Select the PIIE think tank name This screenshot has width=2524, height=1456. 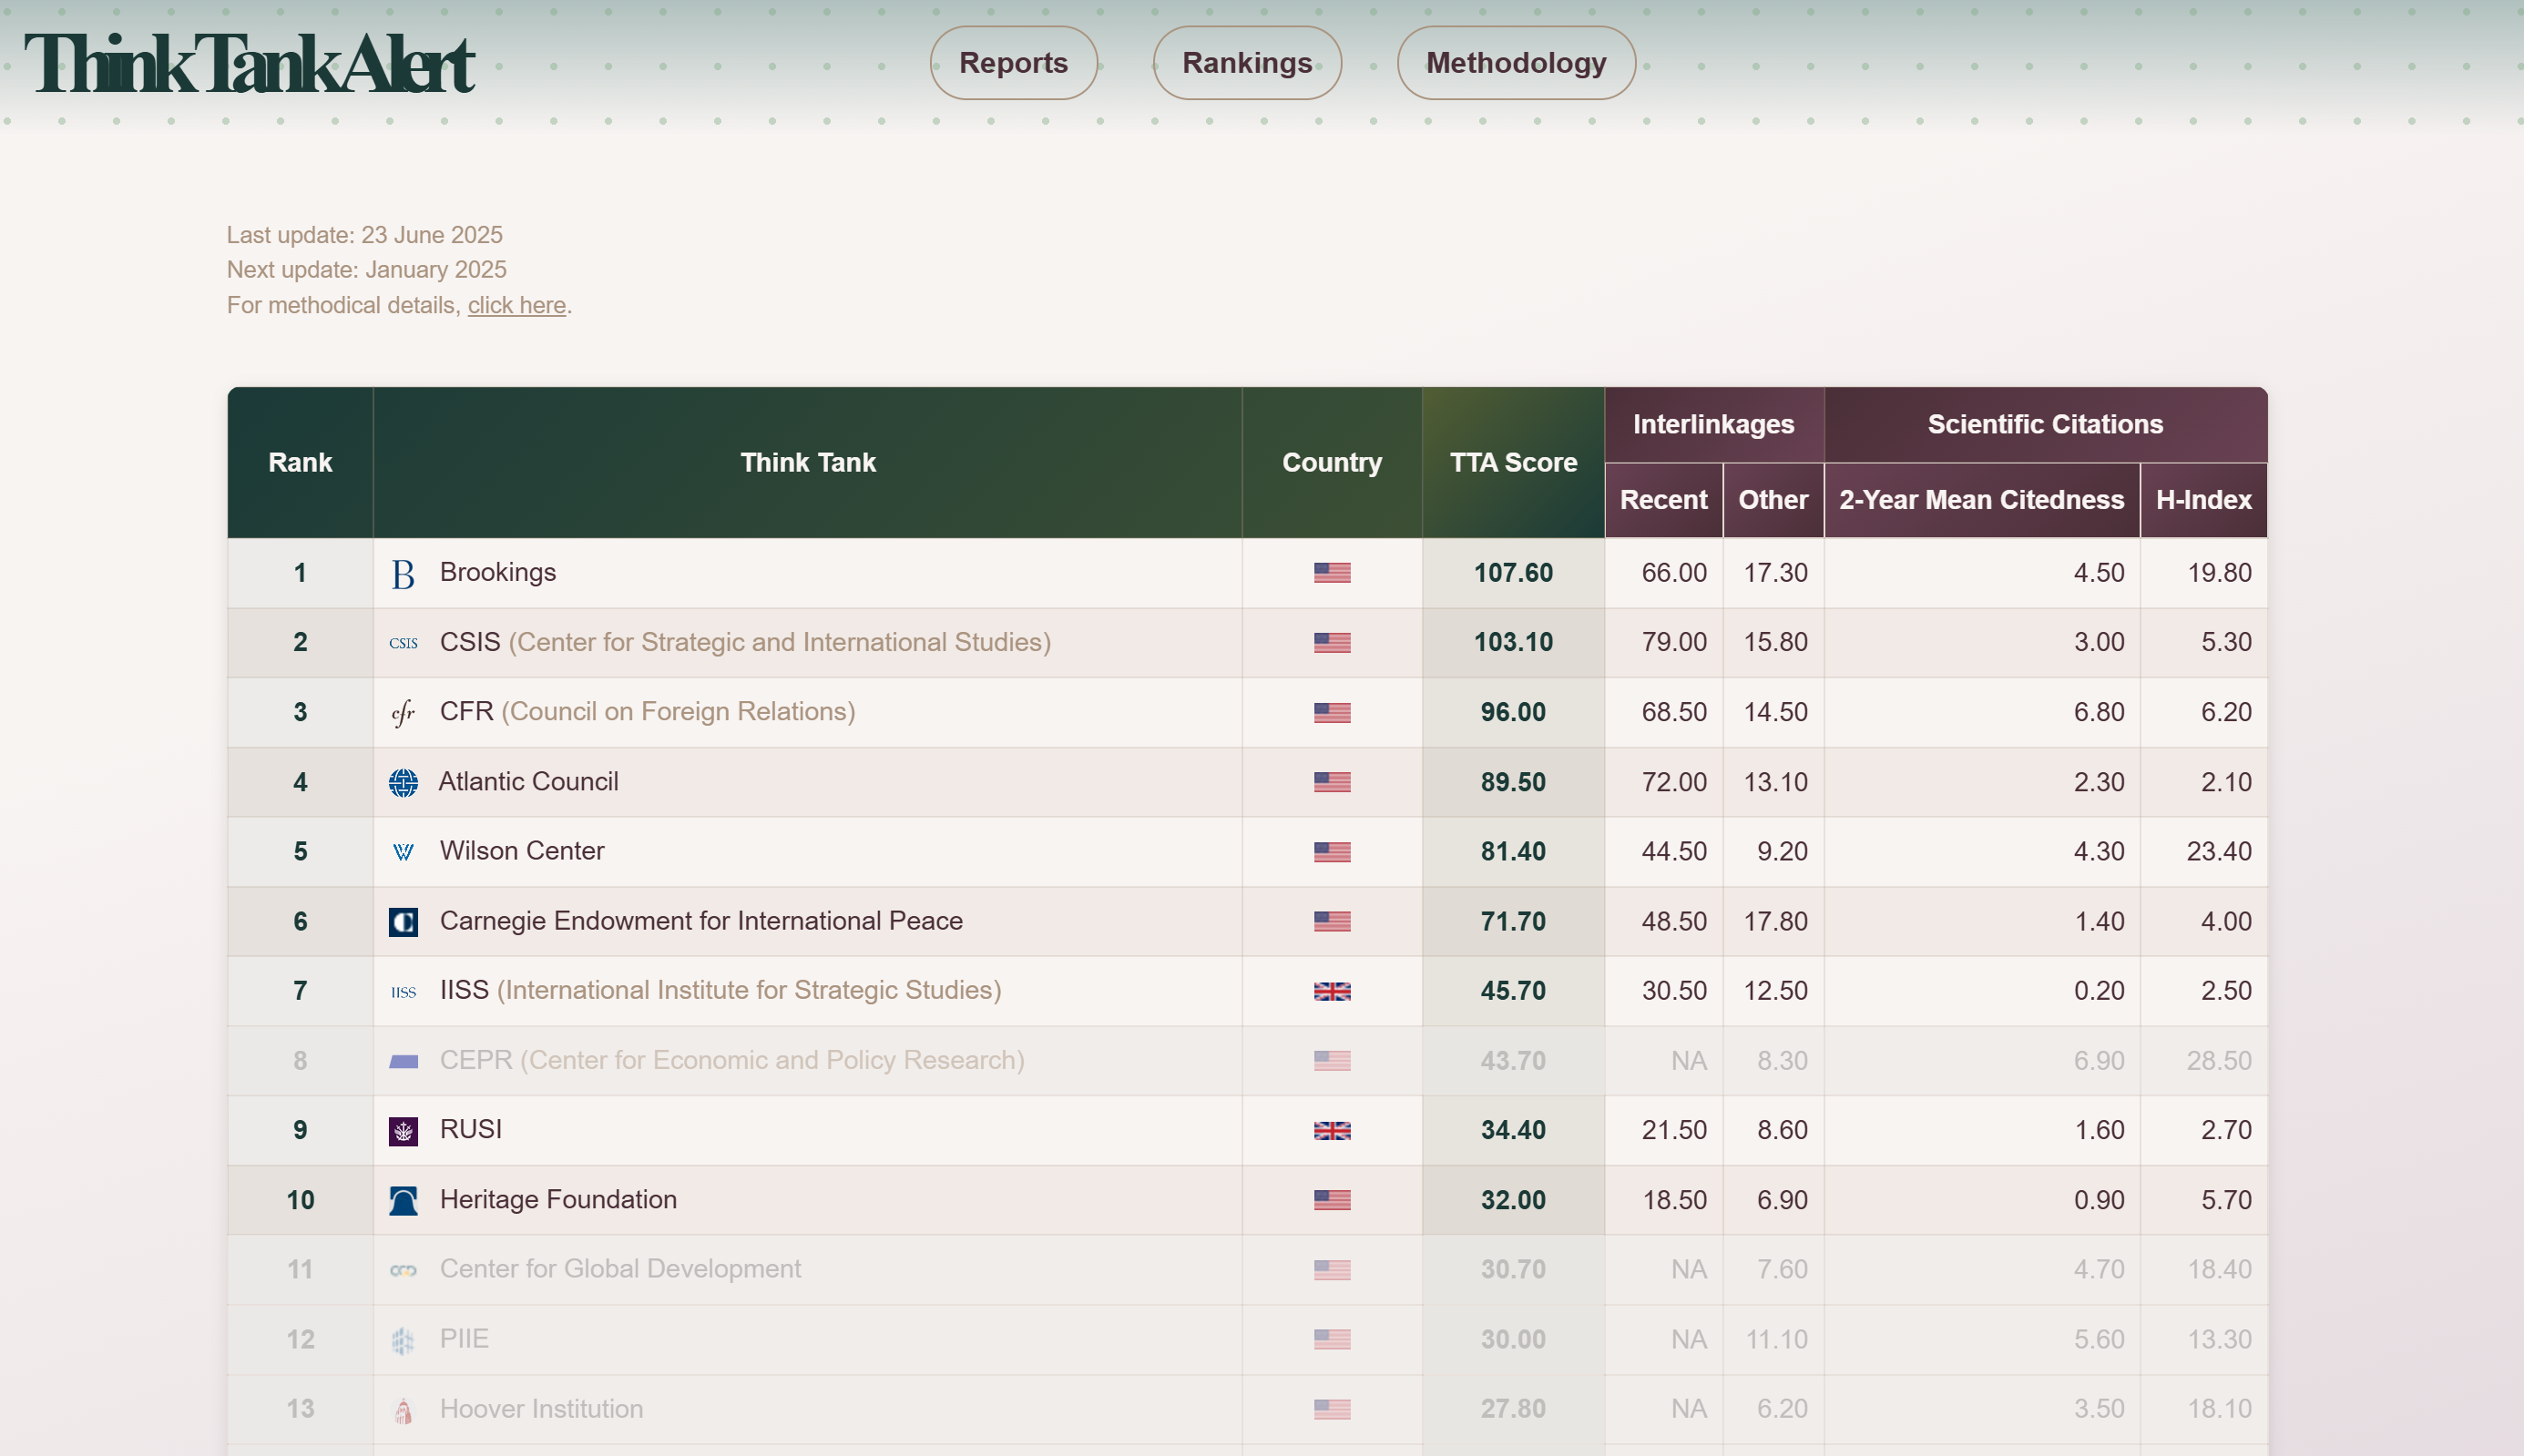pos(464,1338)
